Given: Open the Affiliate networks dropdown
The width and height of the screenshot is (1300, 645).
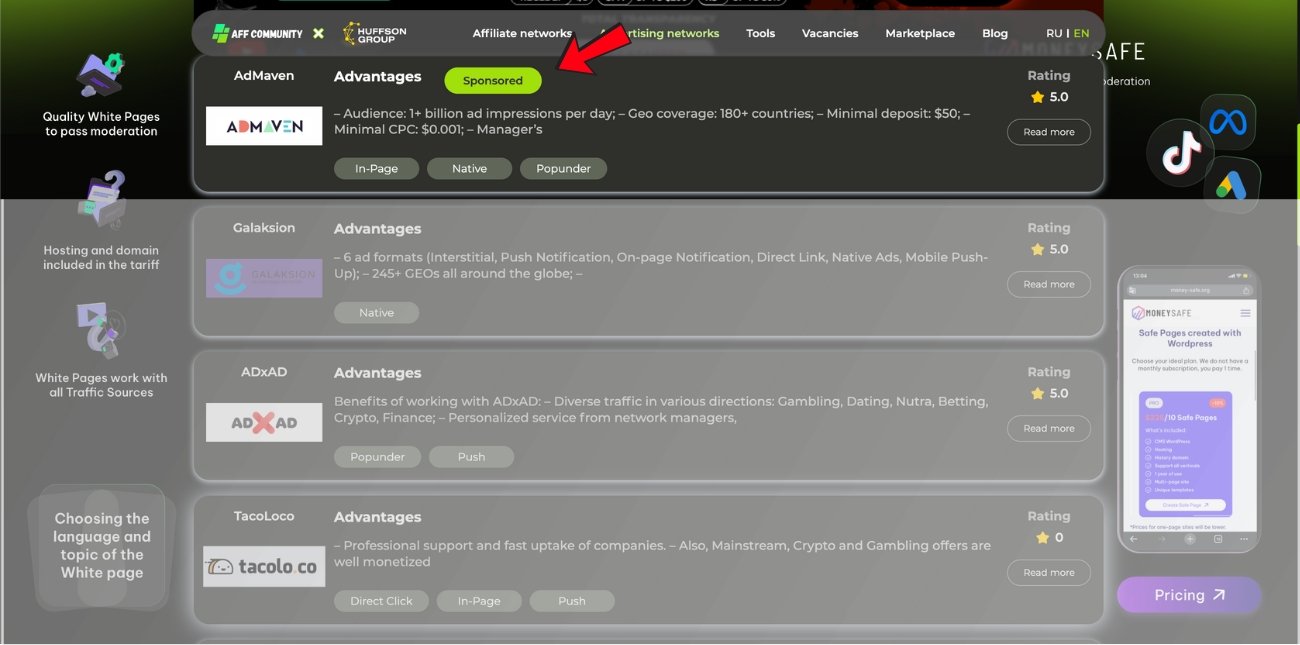Looking at the screenshot, I should [522, 32].
